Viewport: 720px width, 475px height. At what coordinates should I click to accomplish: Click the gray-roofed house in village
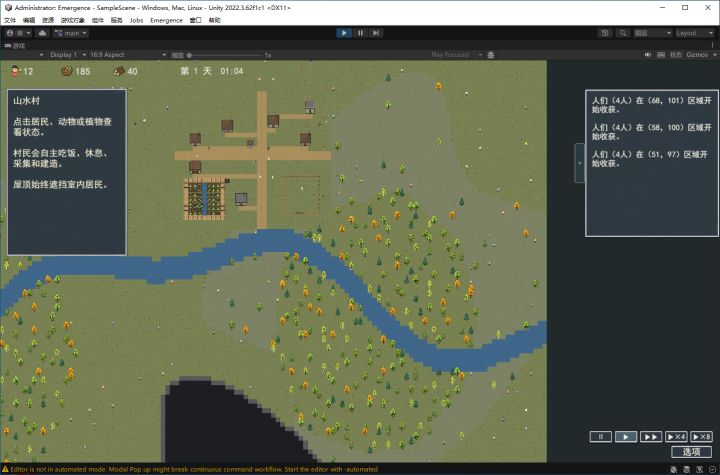(x=310, y=107)
